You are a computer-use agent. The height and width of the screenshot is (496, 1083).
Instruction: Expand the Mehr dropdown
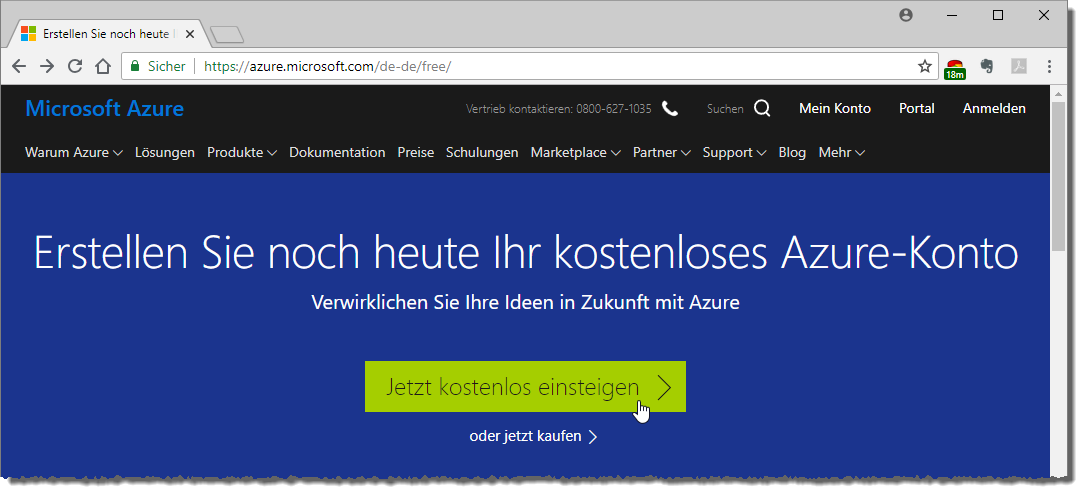click(x=841, y=153)
